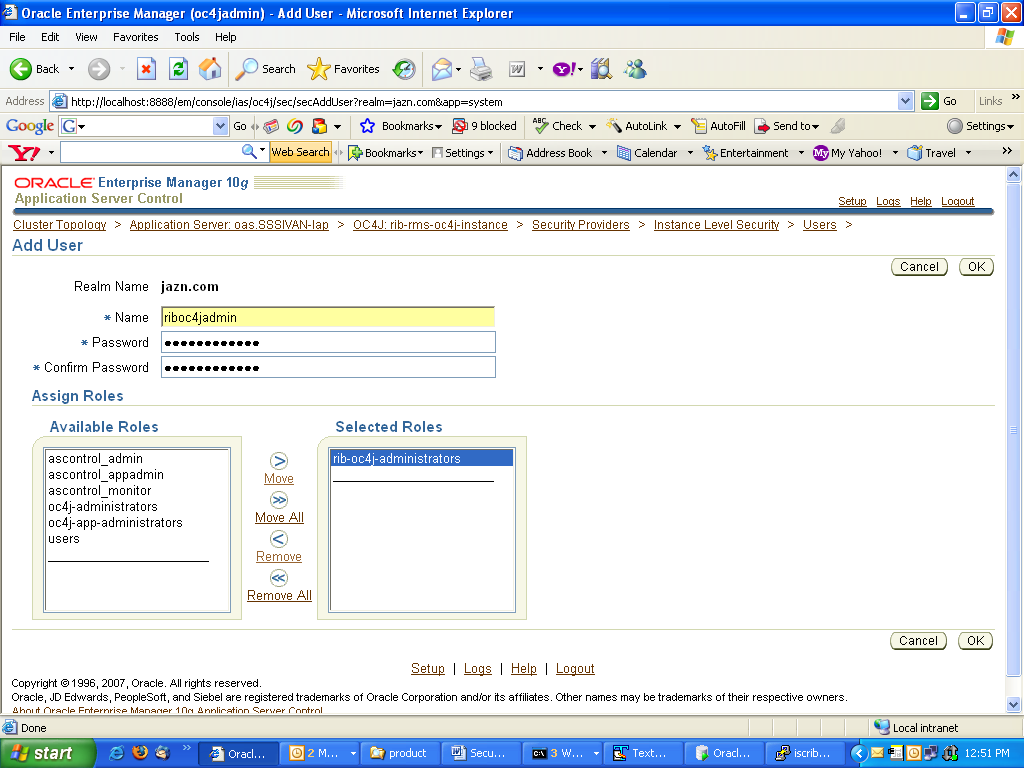Expand the Entertainment dropdown arrow
1024x768 pixels.
tap(801, 153)
